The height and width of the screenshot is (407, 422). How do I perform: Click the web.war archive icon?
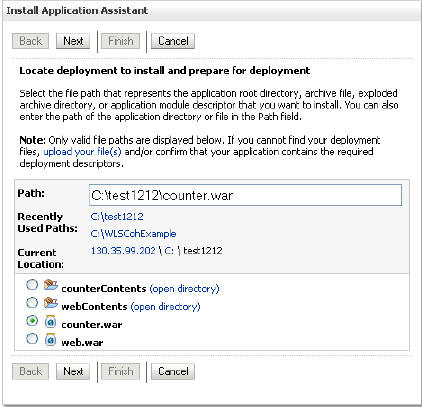(x=50, y=340)
